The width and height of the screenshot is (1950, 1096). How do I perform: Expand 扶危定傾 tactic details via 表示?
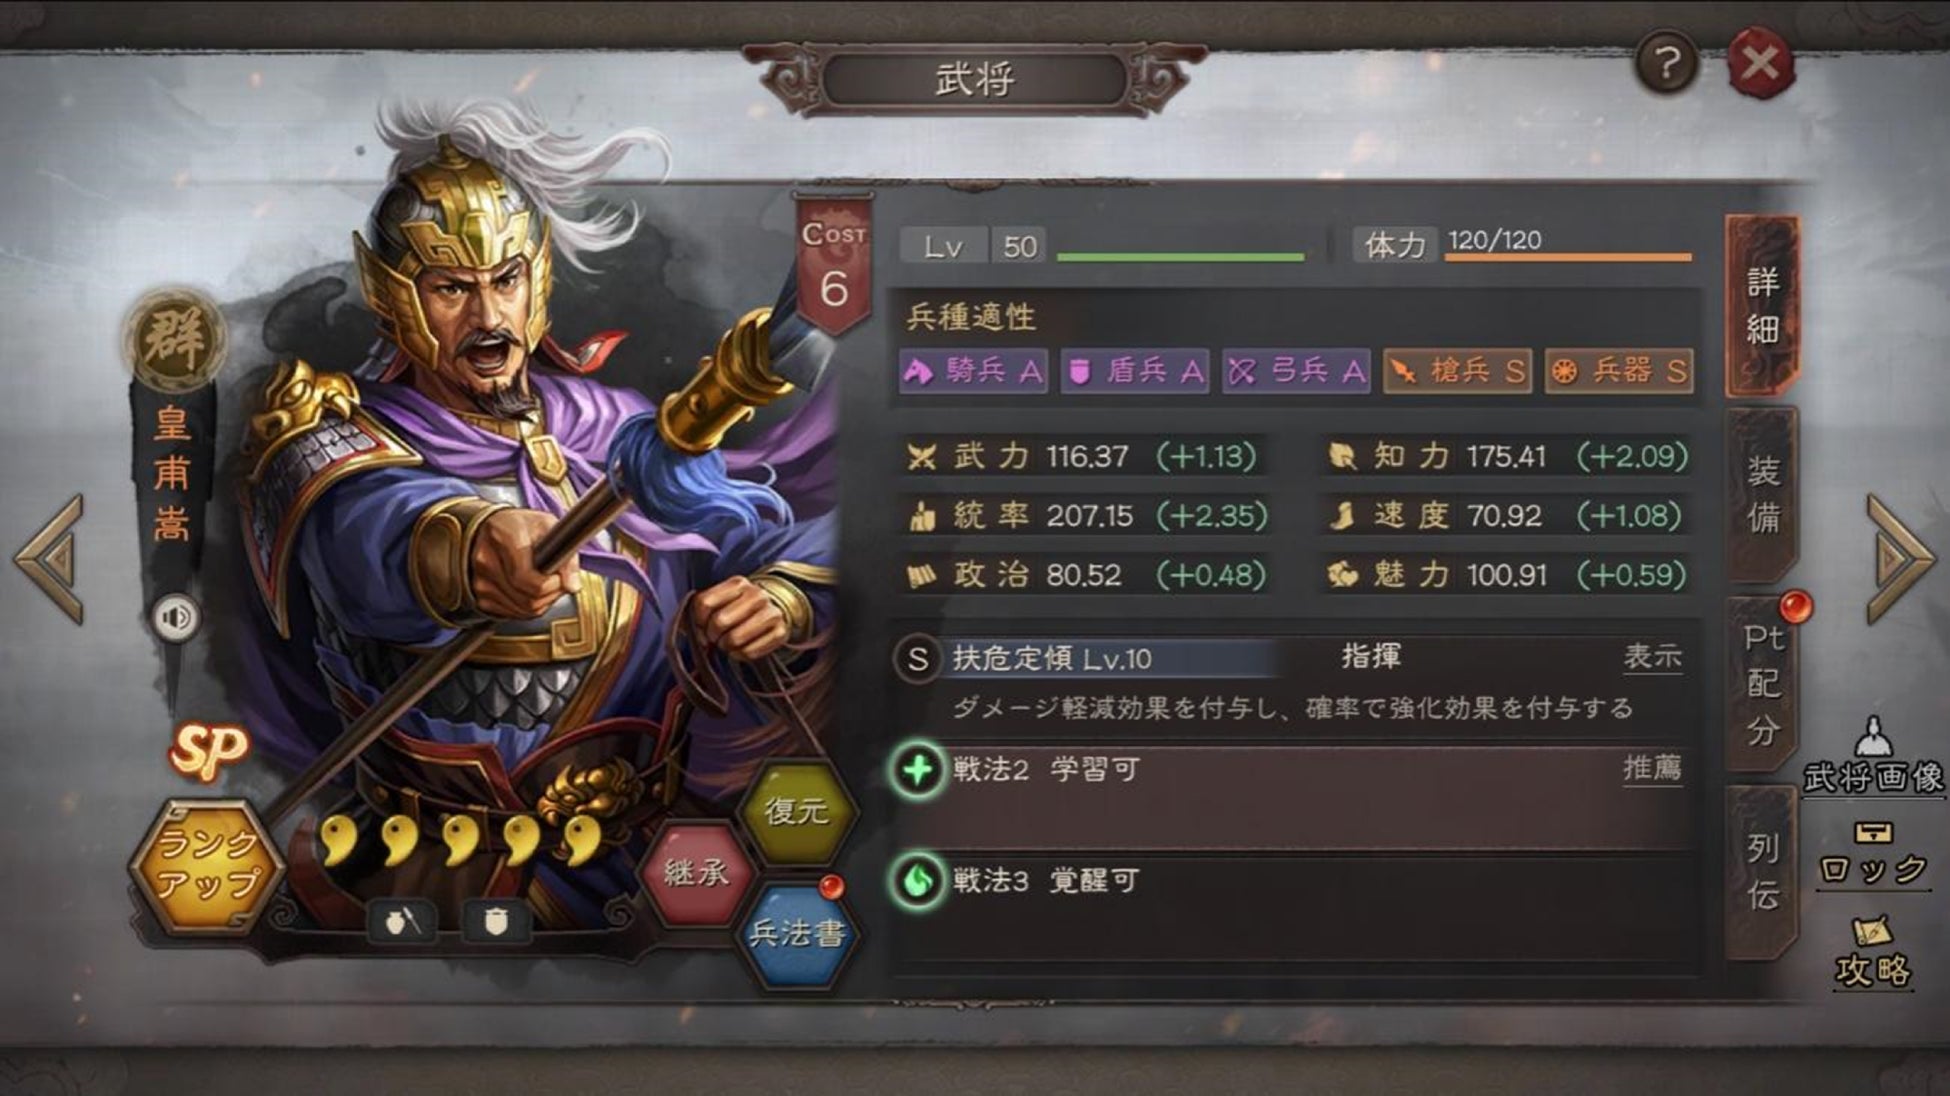click(1652, 657)
